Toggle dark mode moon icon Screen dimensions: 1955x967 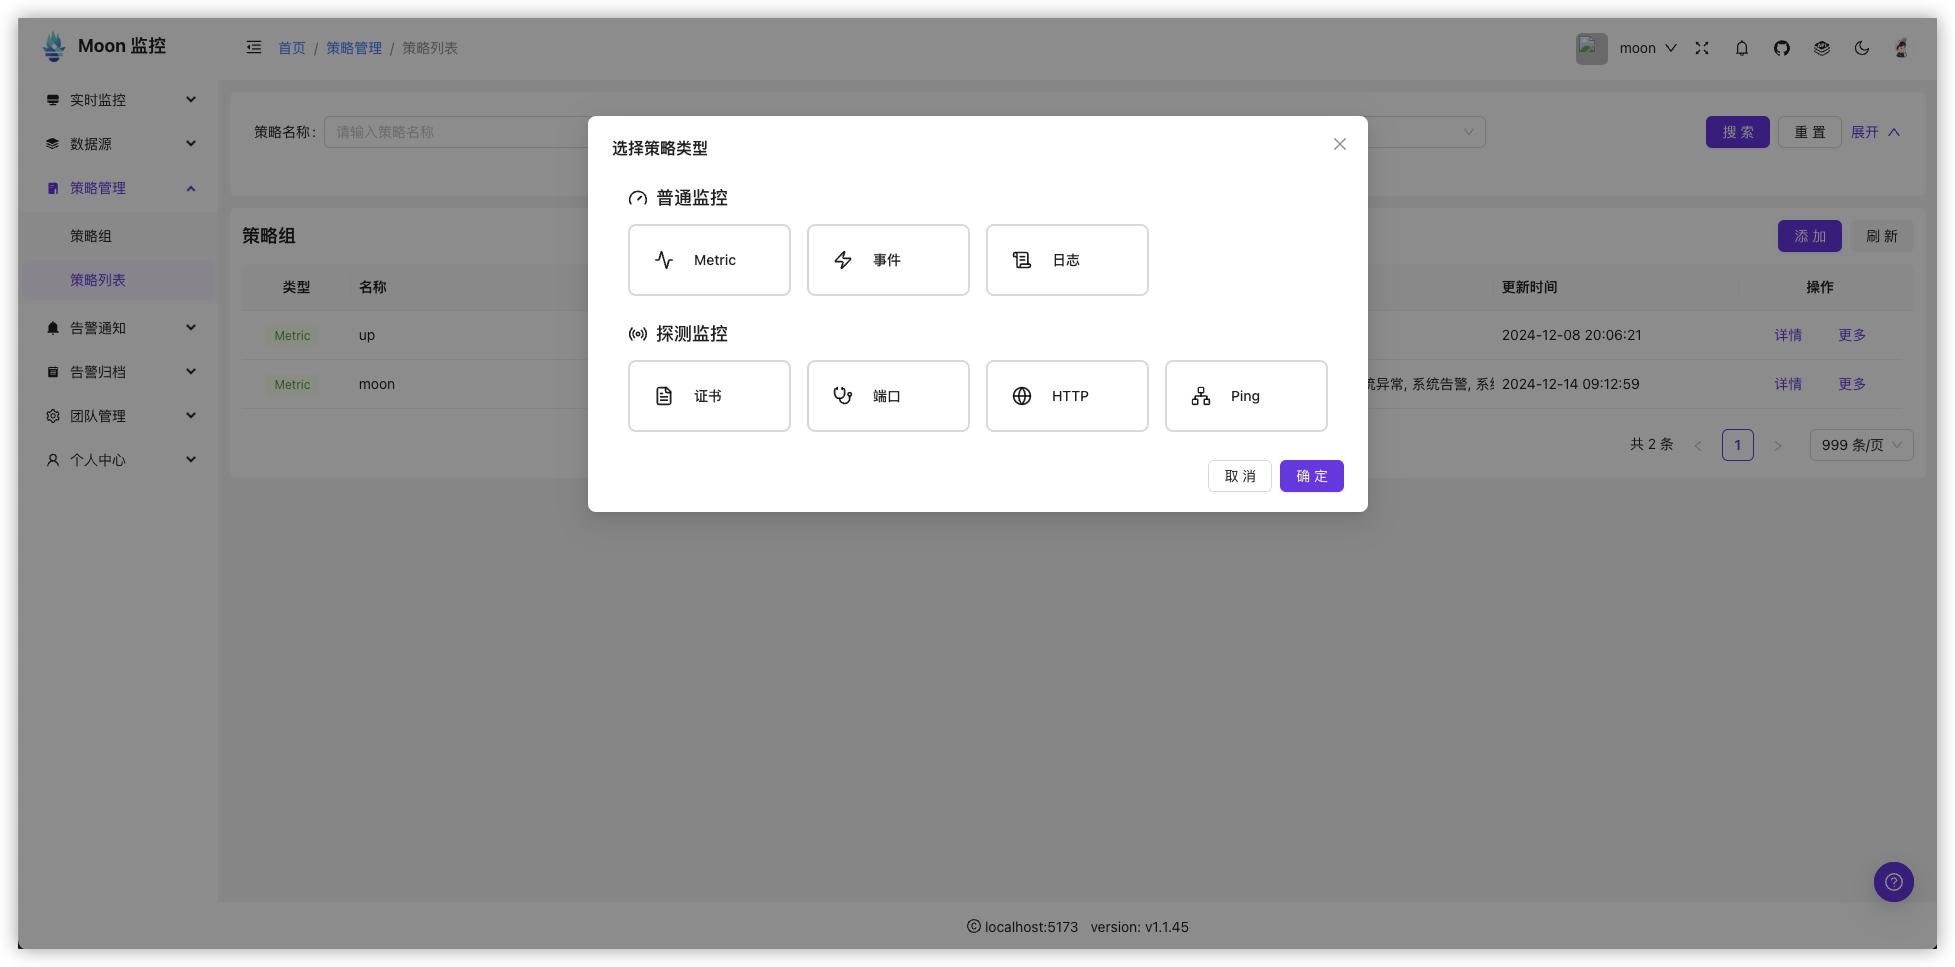tap(1862, 48)
